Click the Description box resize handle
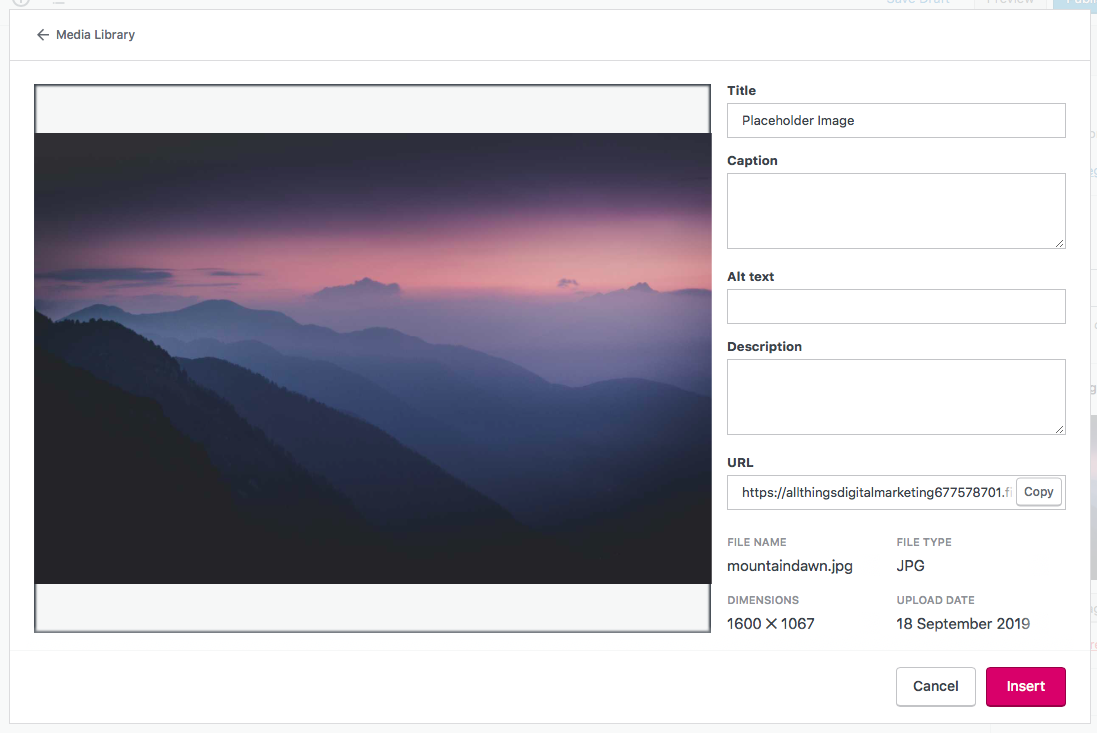The width and height of the screenshot is (1097, 733). (1059, 429)
